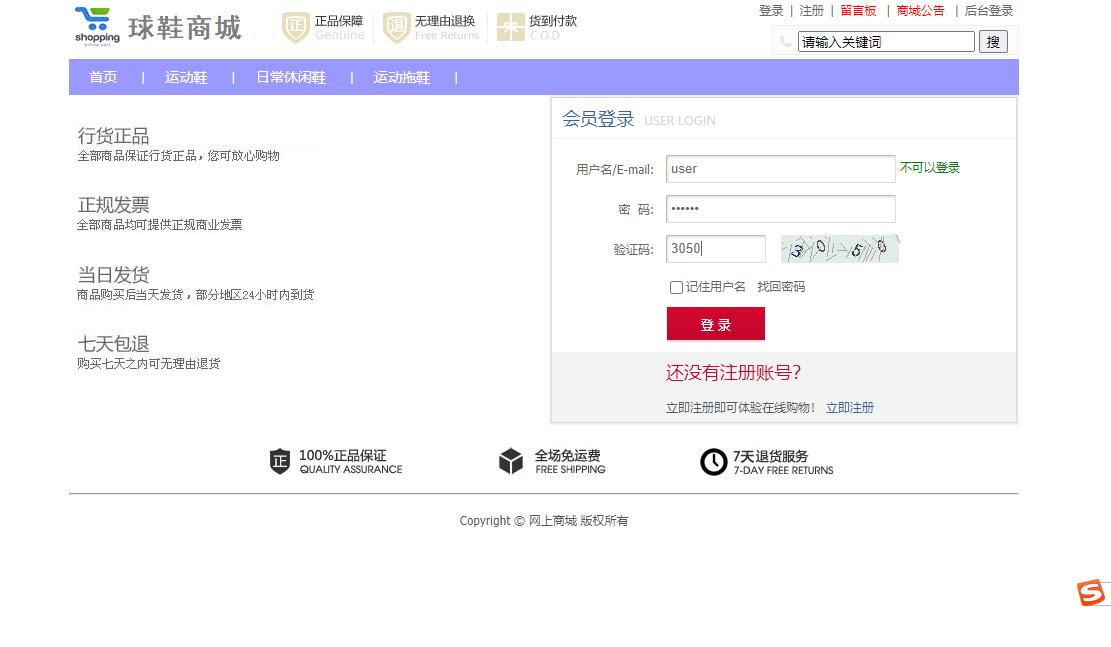The width and height of the screenshot is (1111, 647).
Task: Open the 运动拖鞋 category
Action: click(x=401, y=77)
